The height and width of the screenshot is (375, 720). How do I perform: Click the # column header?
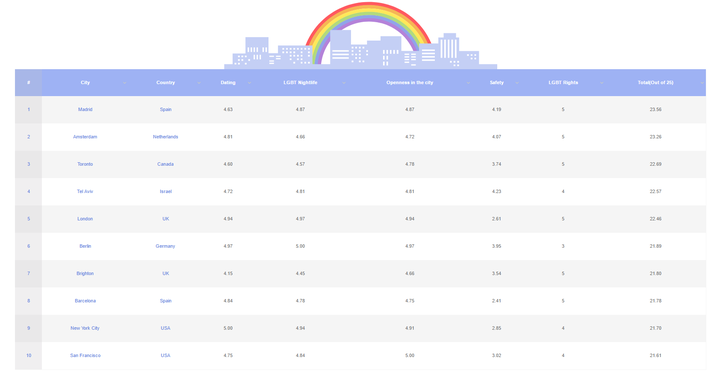(x=28, y=83)
